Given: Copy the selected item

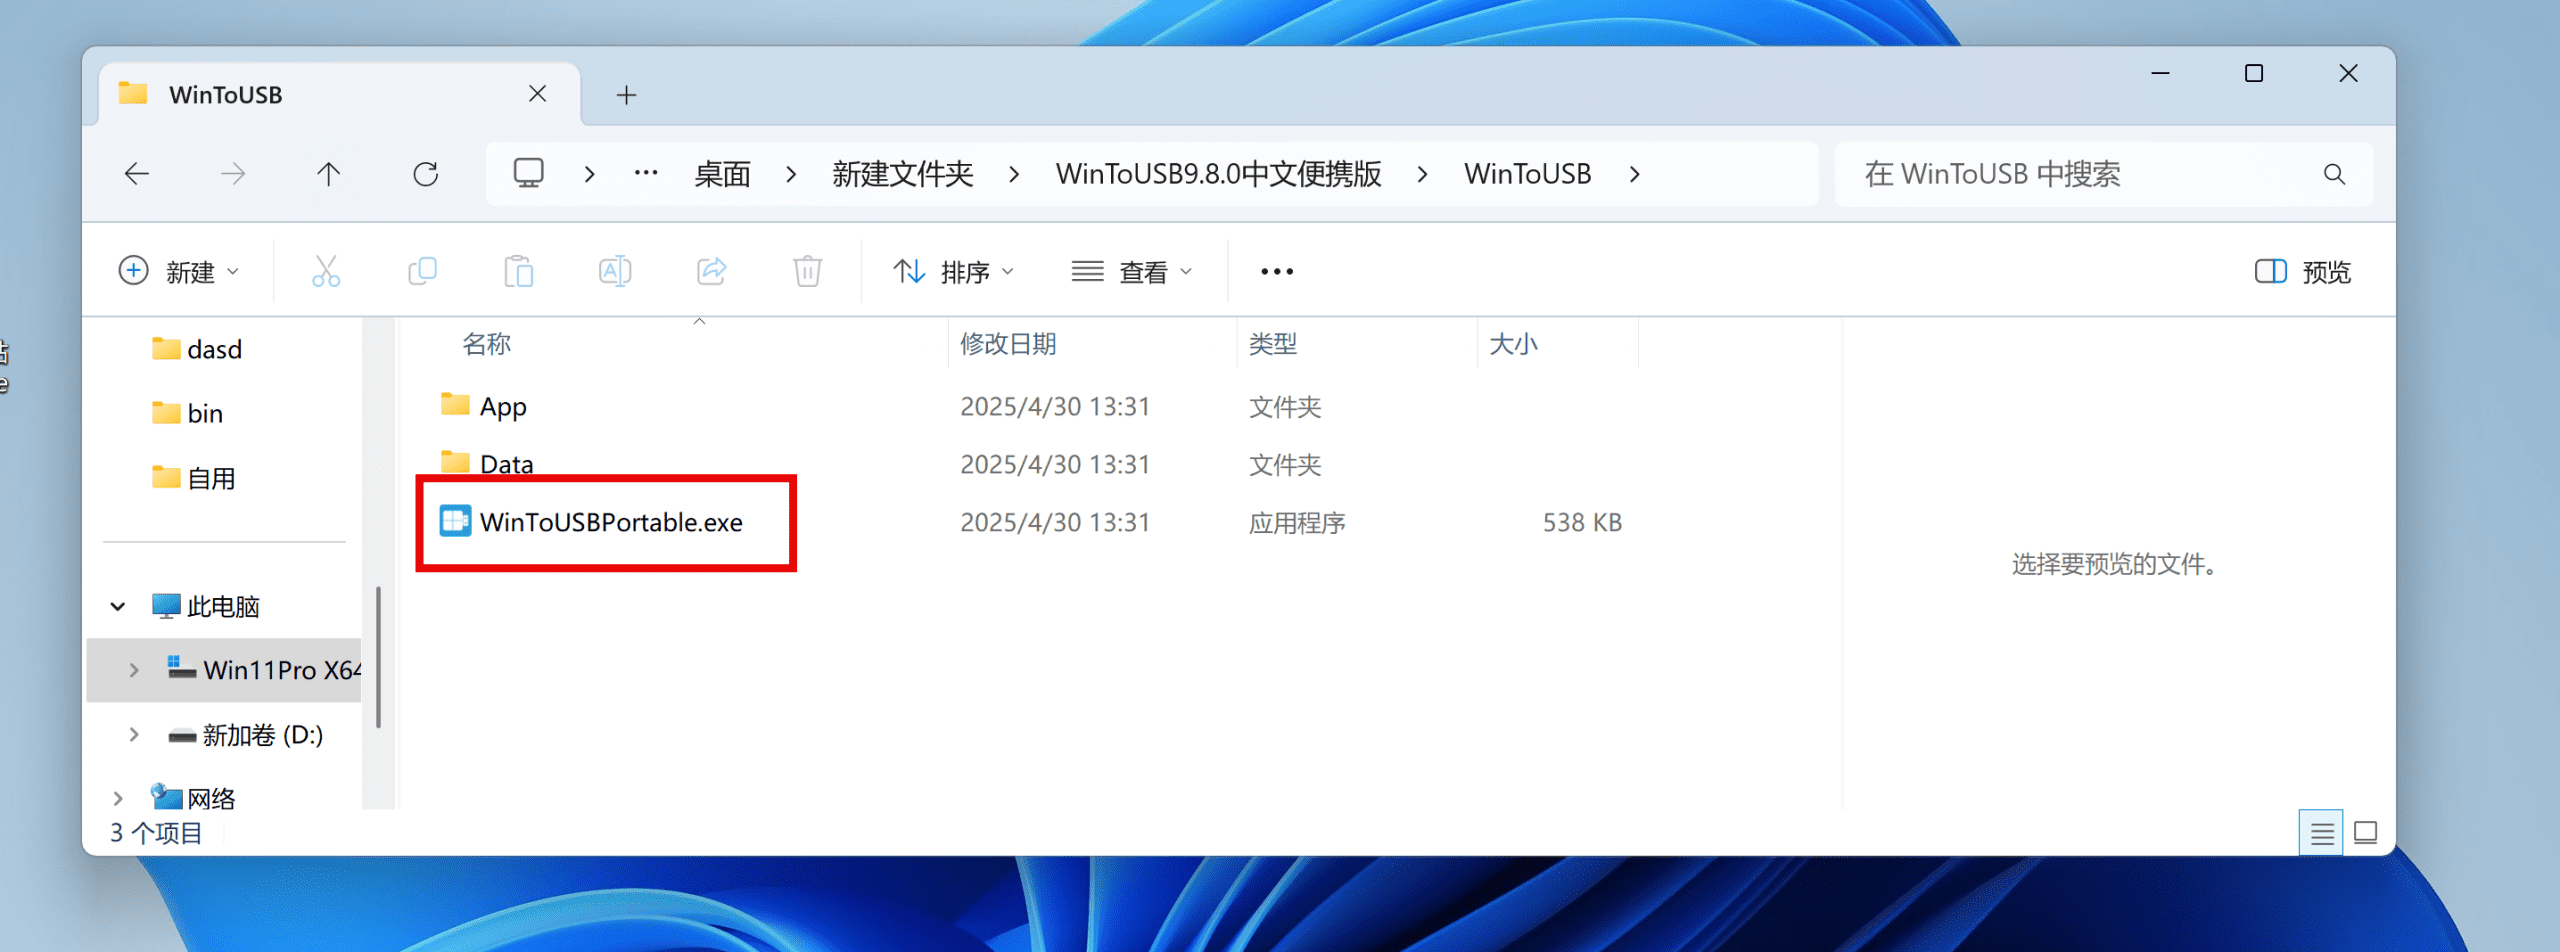Looking at the screenshot, I should pos(423,271).
